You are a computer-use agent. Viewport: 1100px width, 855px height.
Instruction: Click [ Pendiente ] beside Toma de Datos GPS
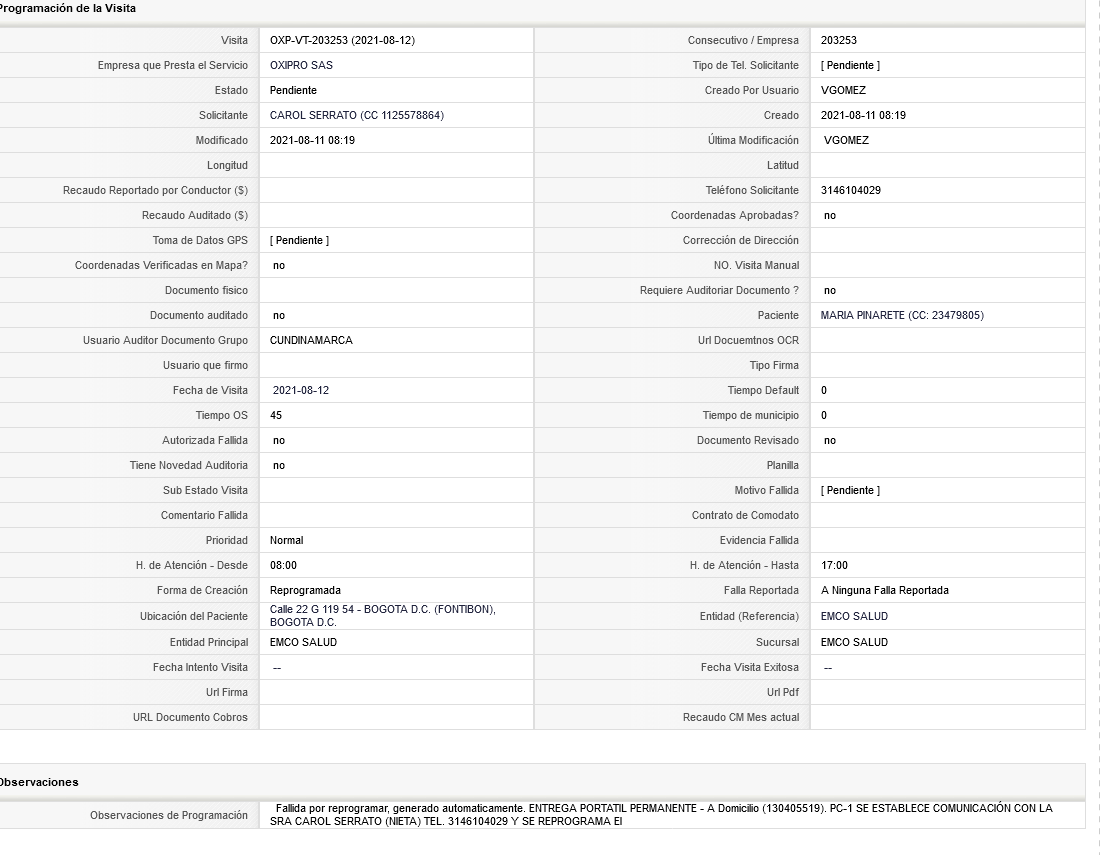(300, 241)
